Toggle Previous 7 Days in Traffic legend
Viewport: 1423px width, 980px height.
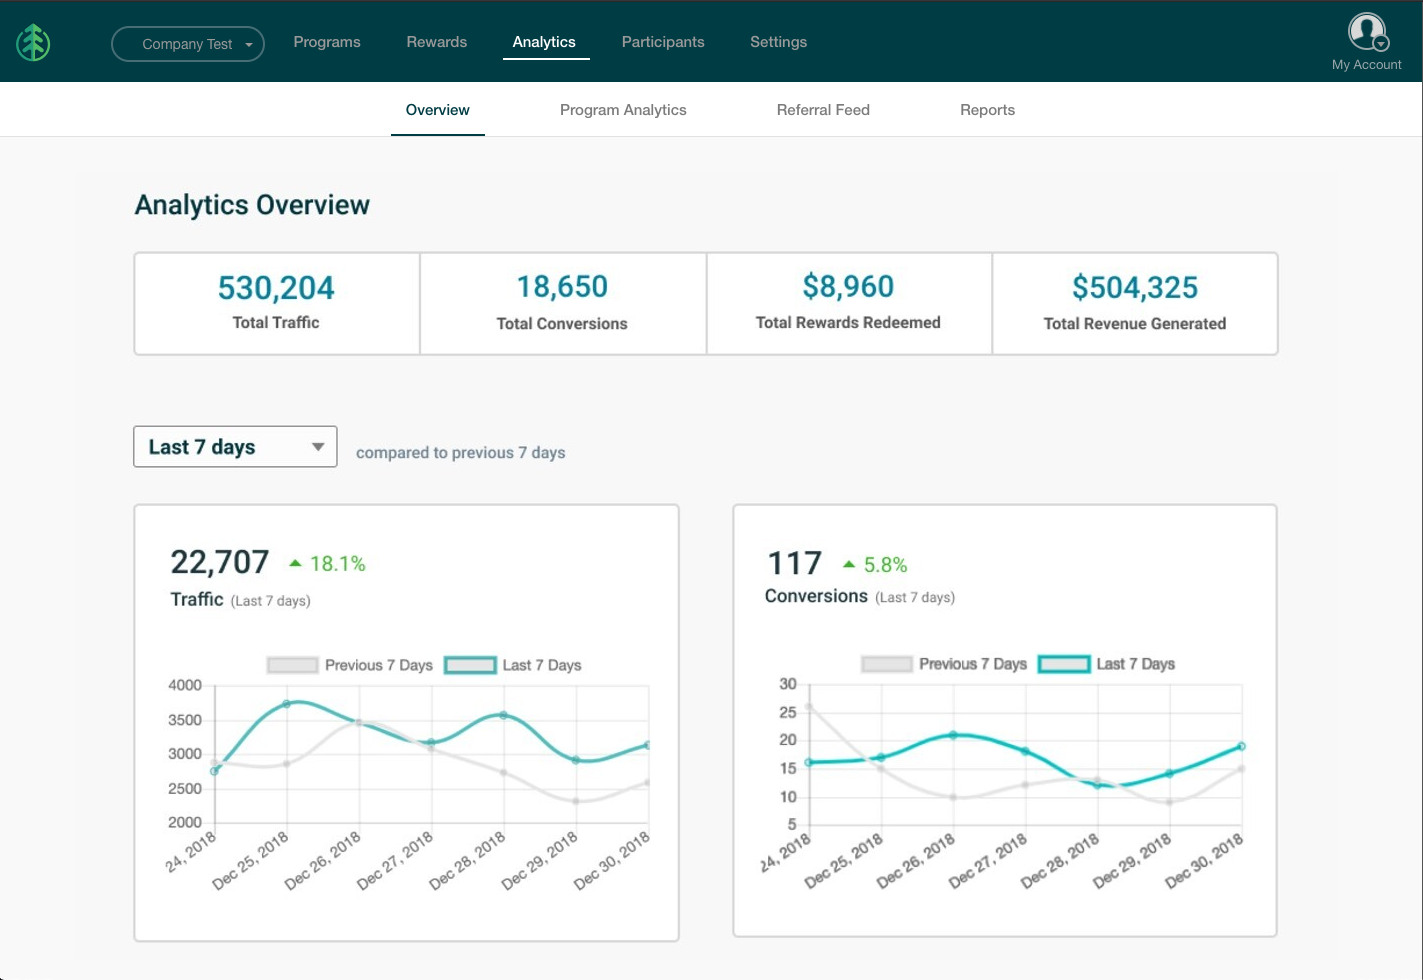click(350, 665)
